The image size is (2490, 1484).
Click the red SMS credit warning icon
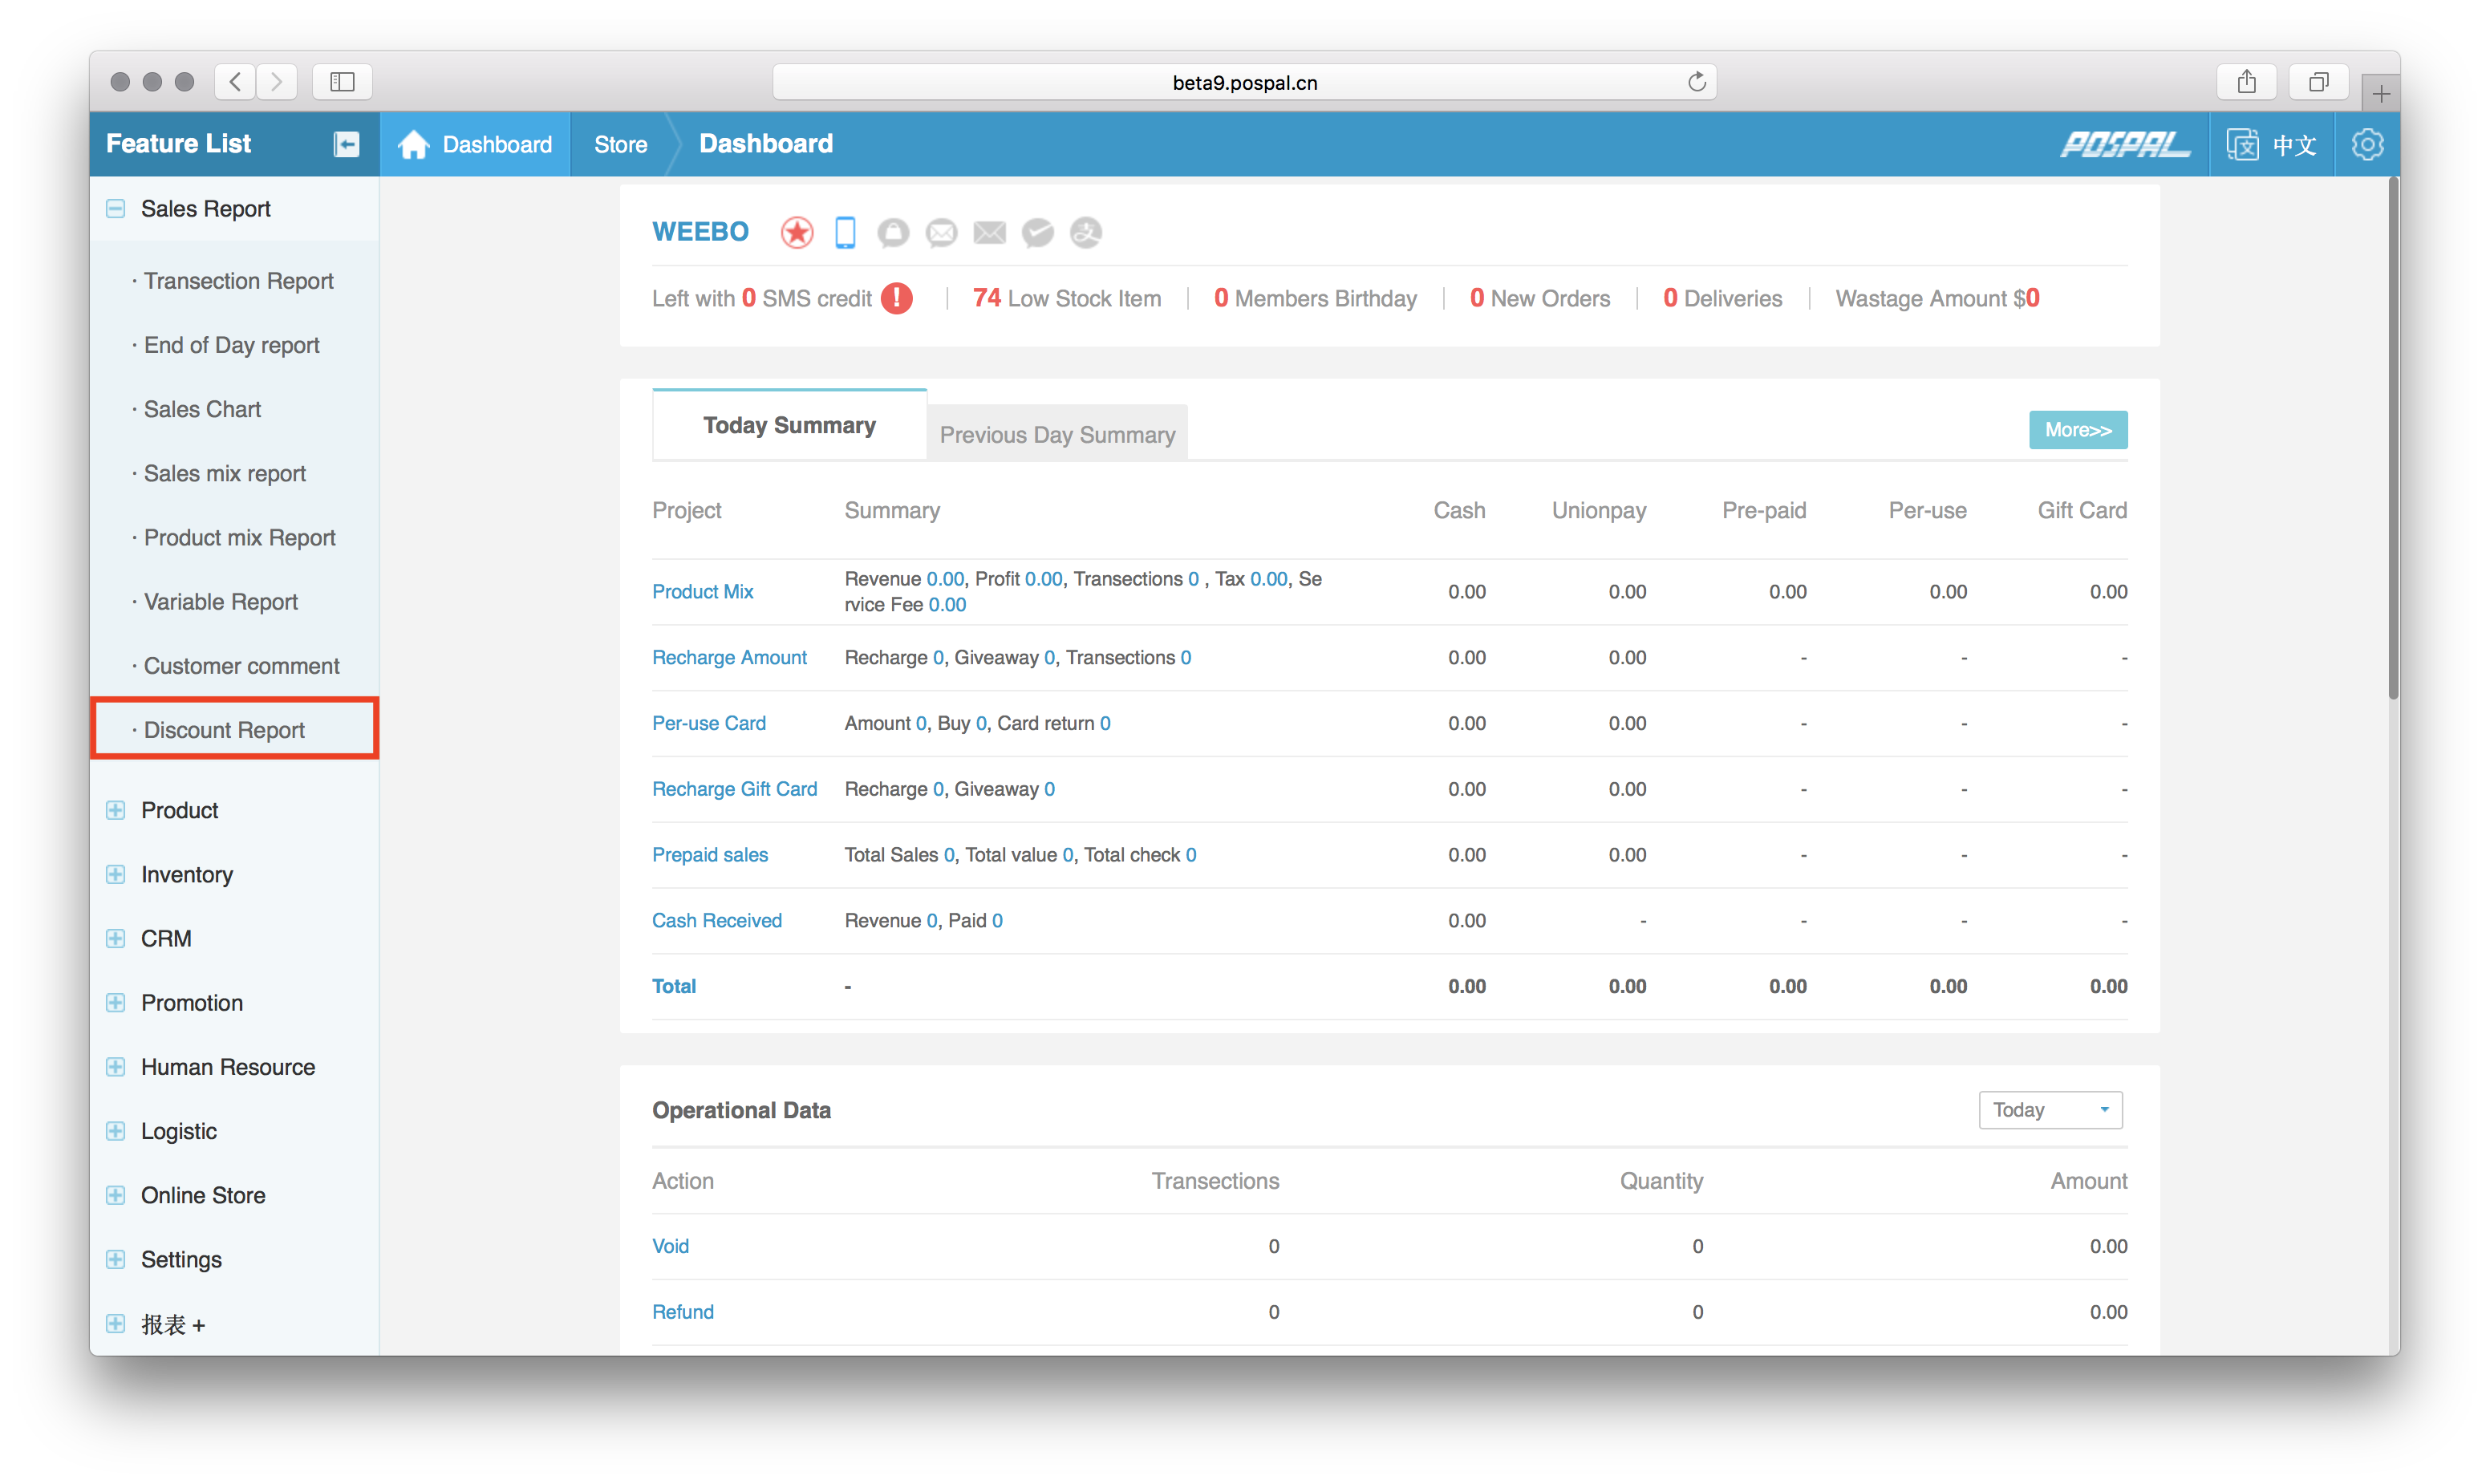point(897,298)
